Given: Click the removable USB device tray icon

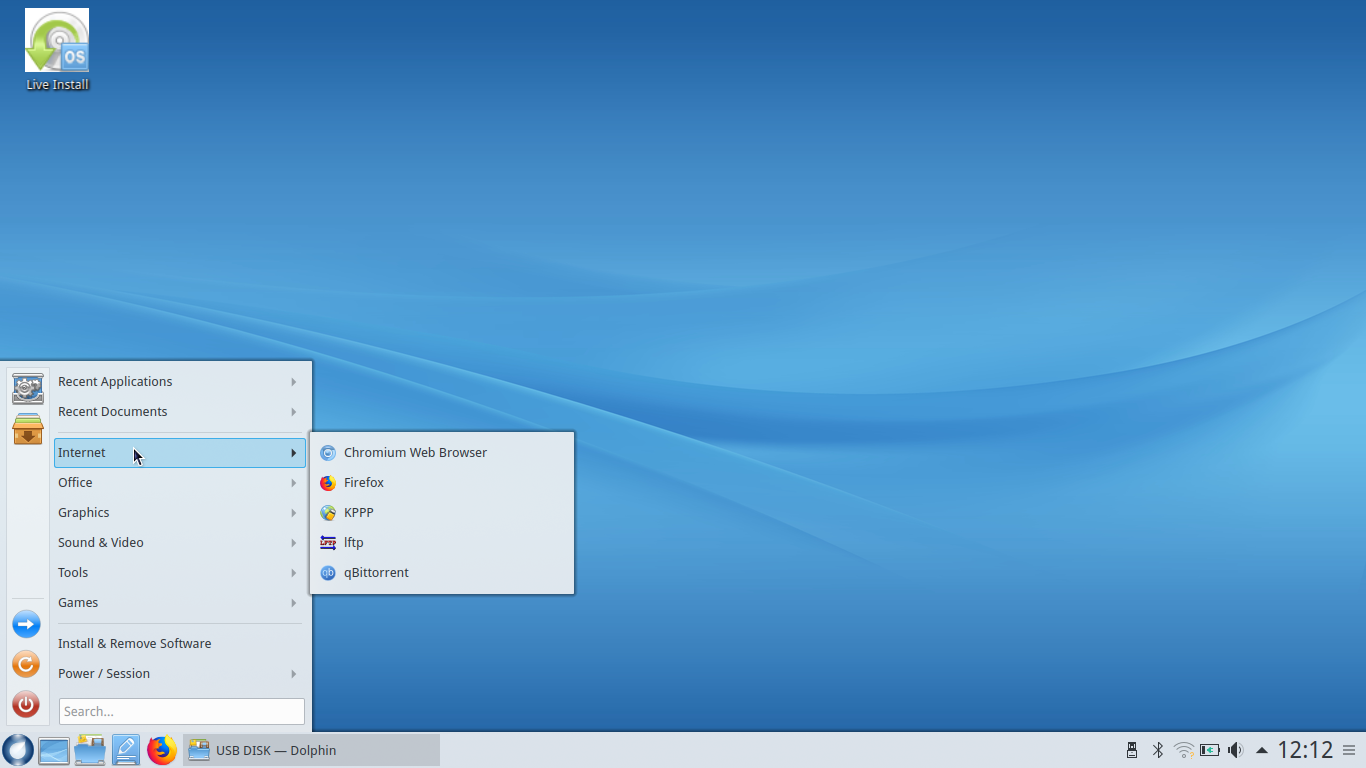Looking at the screenshot, I should tap(1132, 750).
